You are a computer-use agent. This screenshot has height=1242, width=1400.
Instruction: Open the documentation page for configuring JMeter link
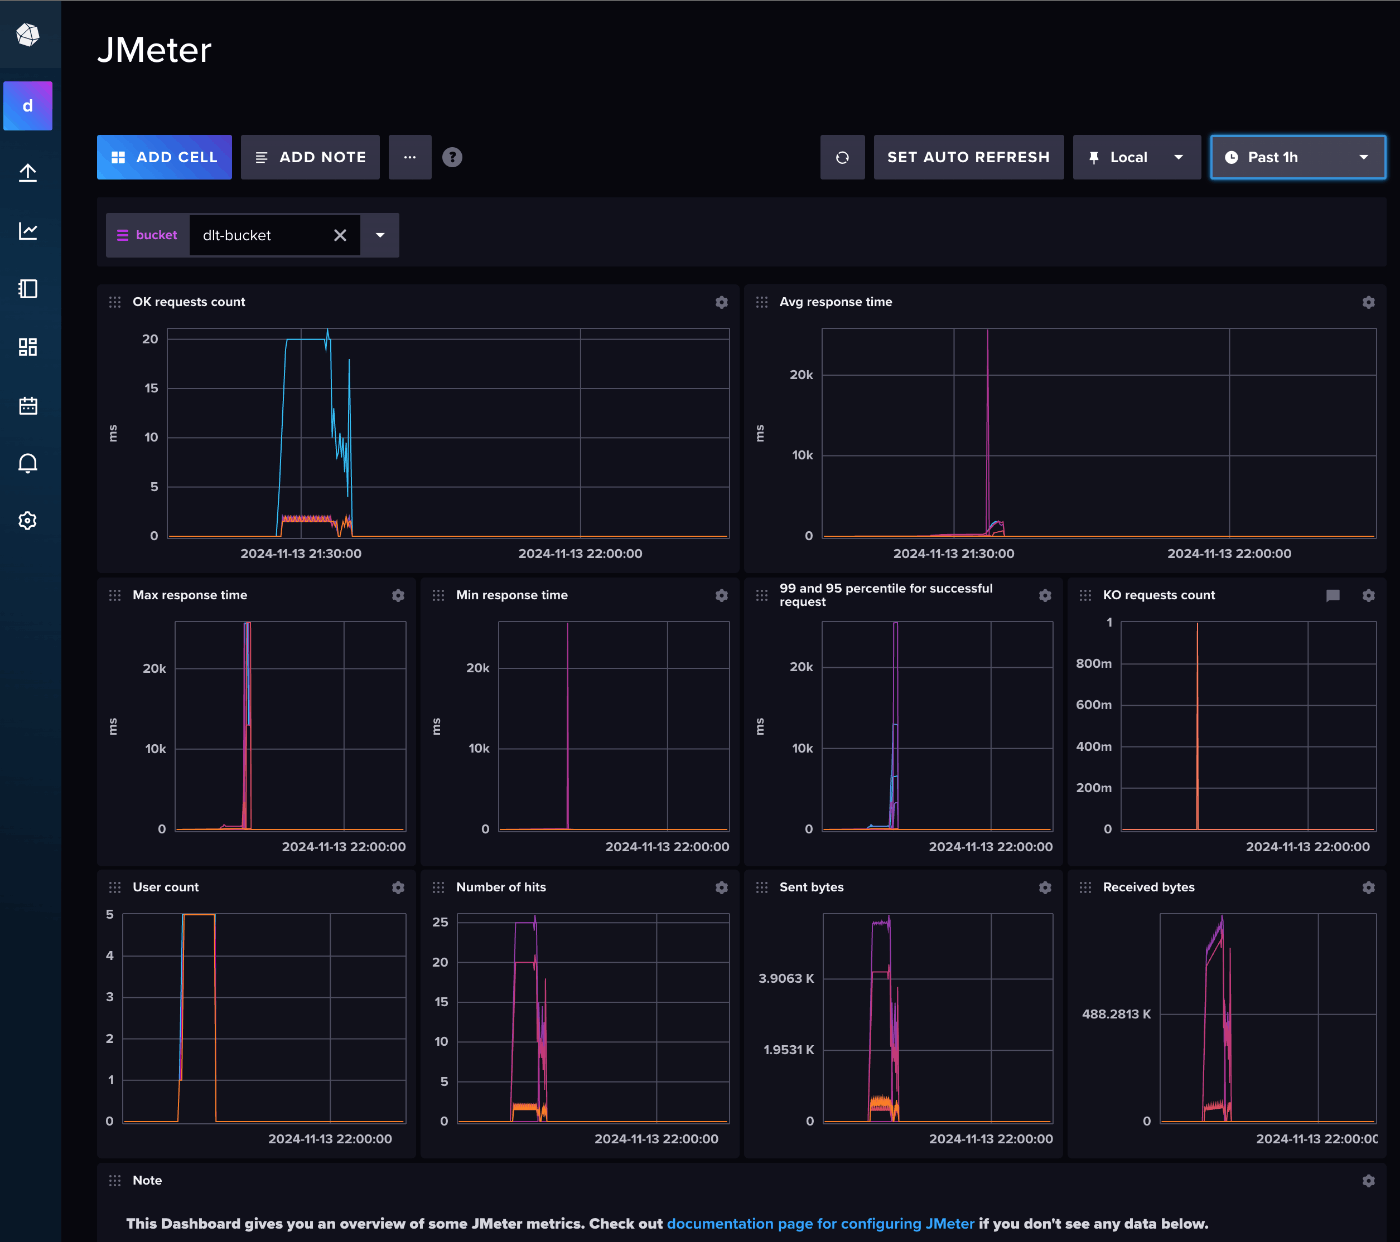click(820, 1224)
